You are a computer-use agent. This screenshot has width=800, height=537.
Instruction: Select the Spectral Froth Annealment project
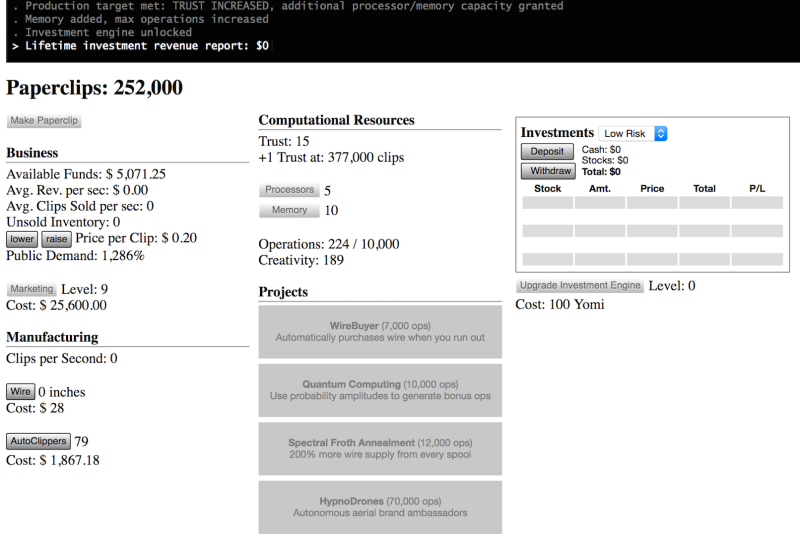[380, 449]
